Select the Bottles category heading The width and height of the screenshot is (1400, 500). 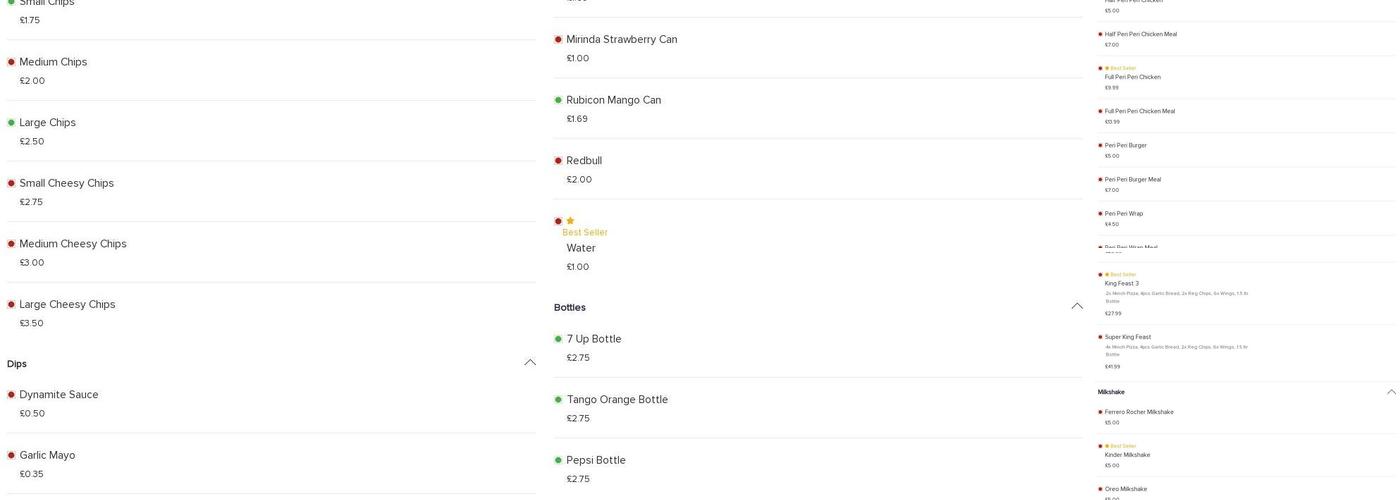(570, 307)
